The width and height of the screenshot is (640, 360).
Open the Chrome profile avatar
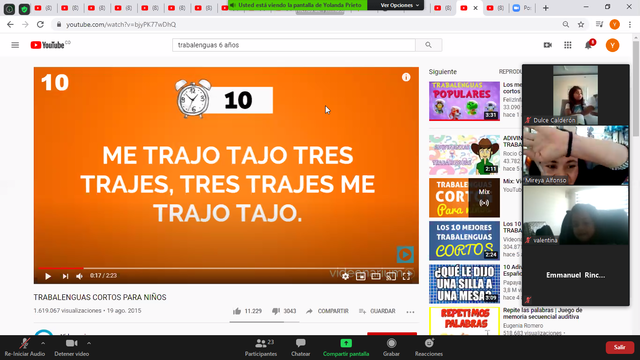coord(614,24)
